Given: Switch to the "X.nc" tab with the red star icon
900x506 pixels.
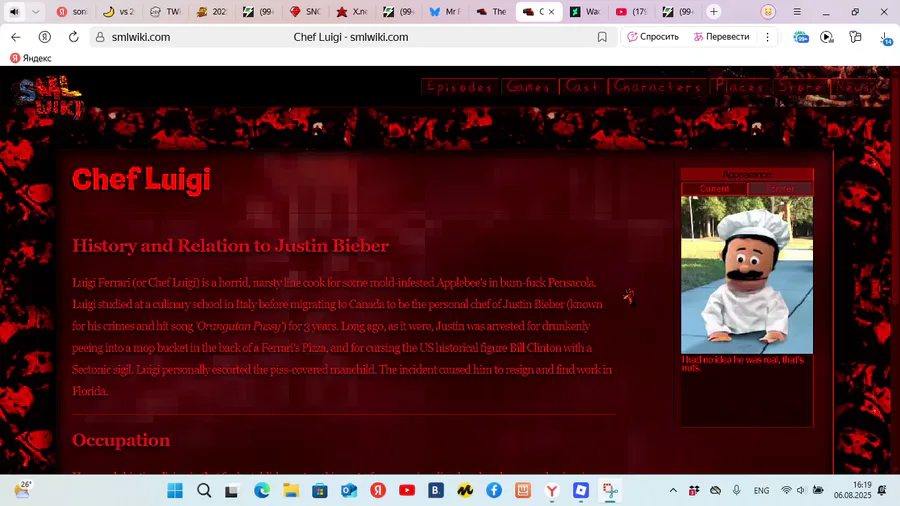Looking at the screenshot, I should tap(352, 11).
